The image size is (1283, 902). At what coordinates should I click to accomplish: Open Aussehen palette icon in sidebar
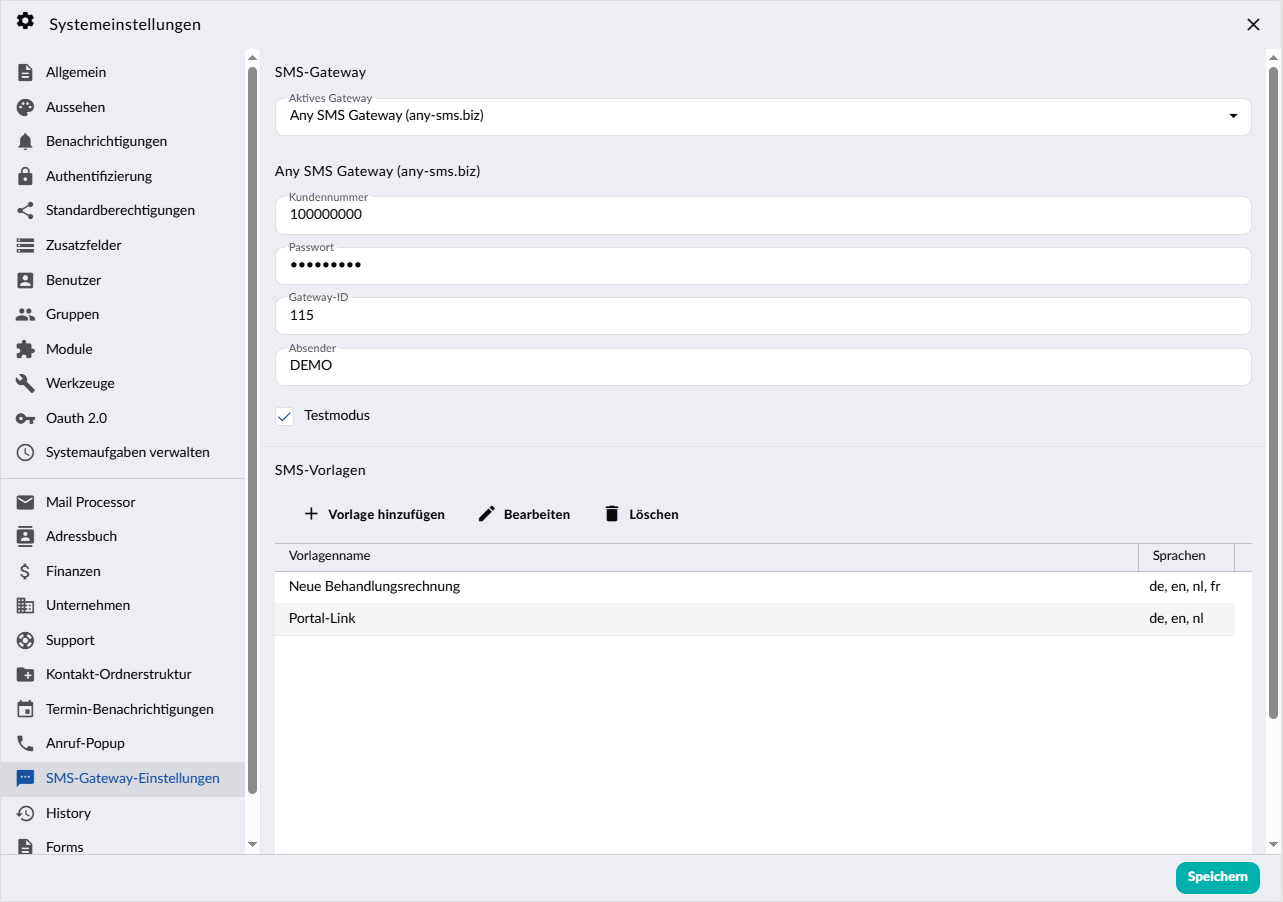coord(26,107)
